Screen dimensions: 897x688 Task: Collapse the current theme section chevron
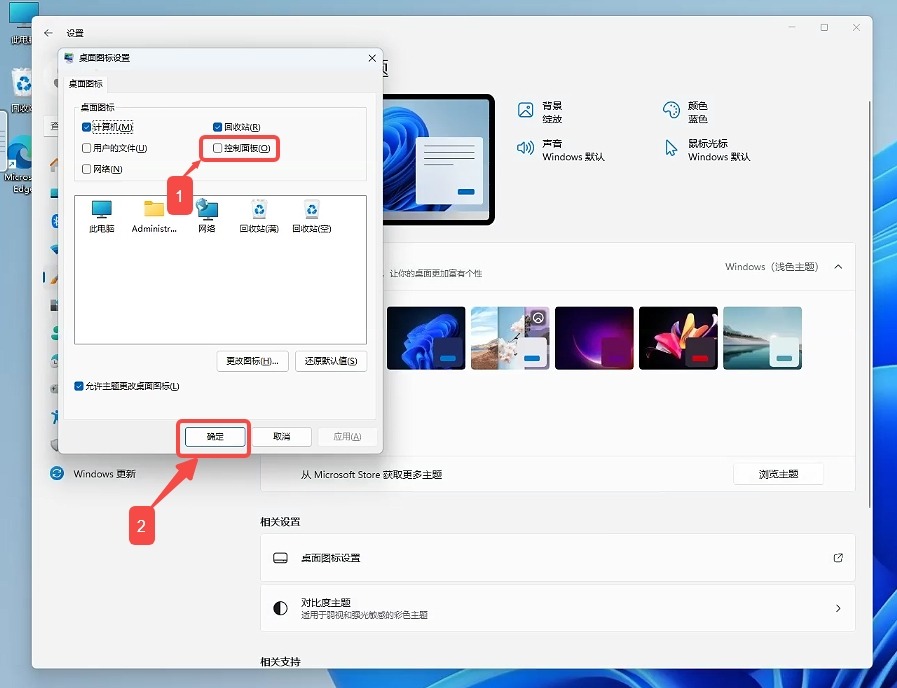click(x=838, y=267)
